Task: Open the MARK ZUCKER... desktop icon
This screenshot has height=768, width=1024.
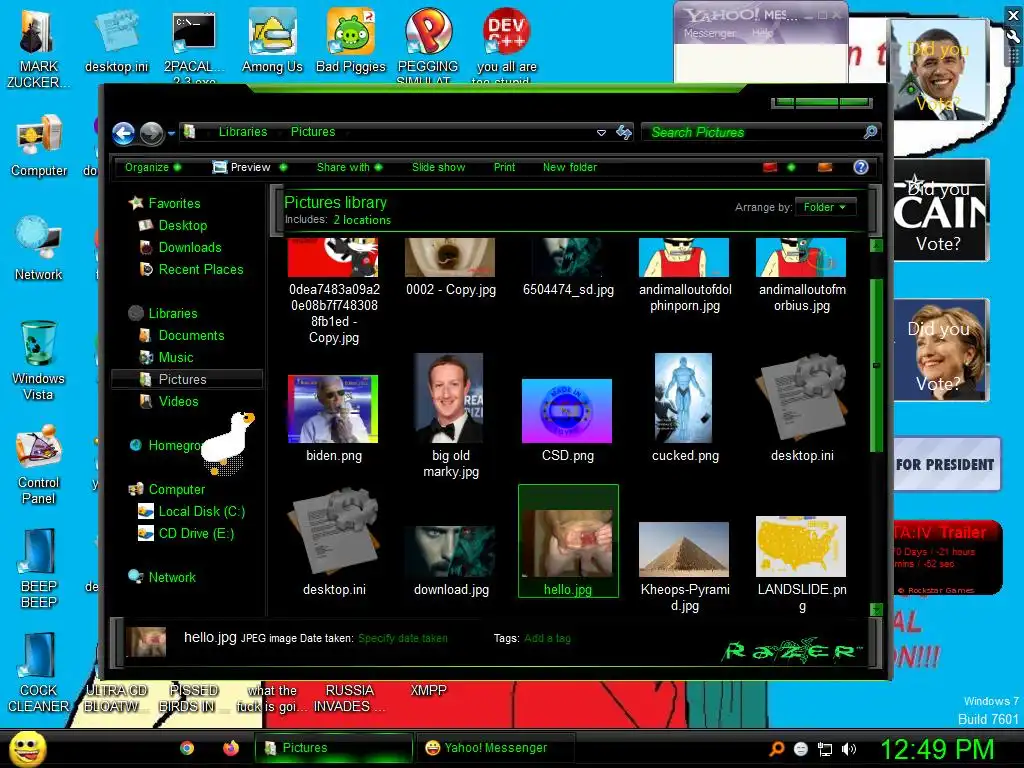Action: pos(39,49)
